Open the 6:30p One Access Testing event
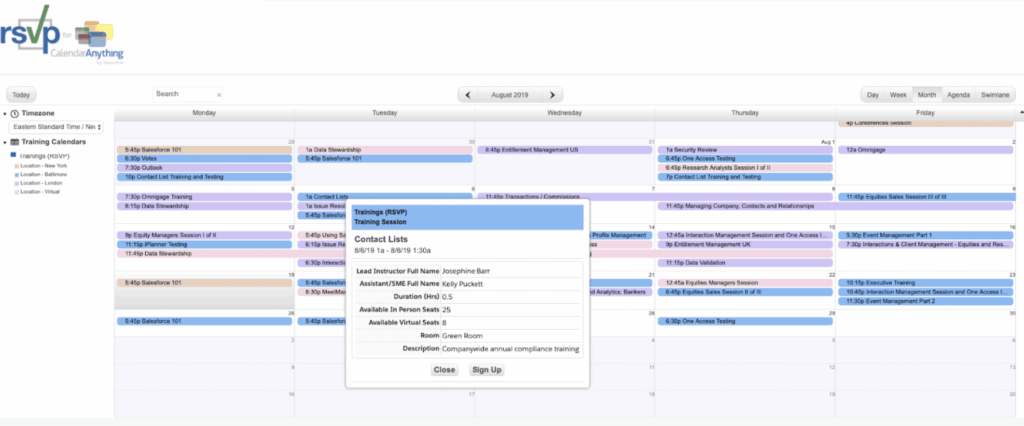The image size is (1024, 426). click(x=745, y=321)
